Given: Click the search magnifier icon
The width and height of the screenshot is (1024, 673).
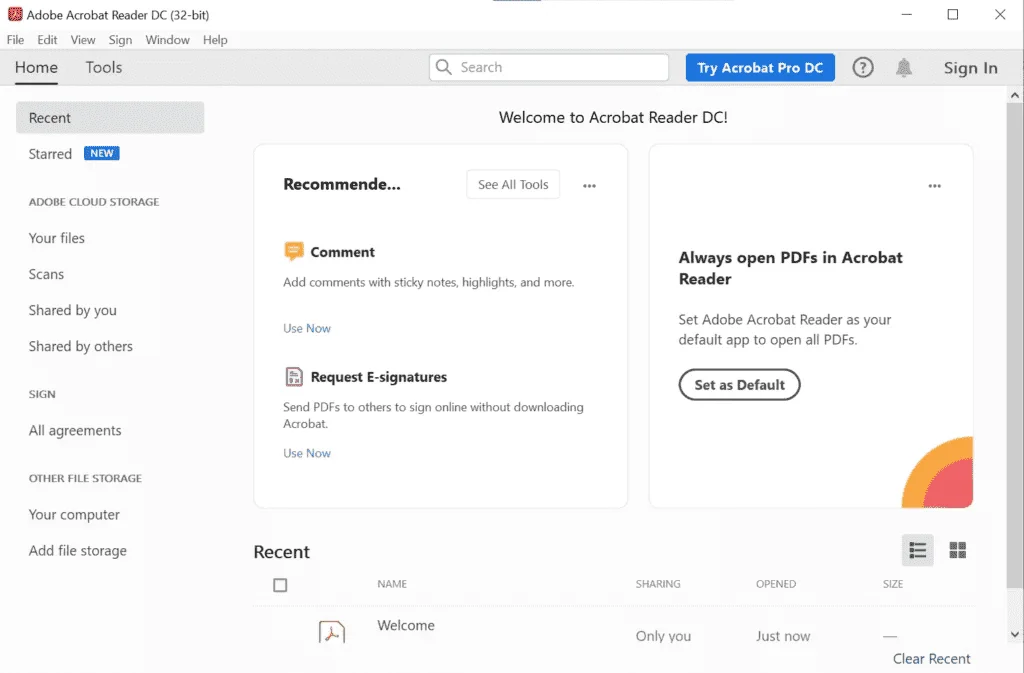Looking at the screenshot, I should 443,67.
